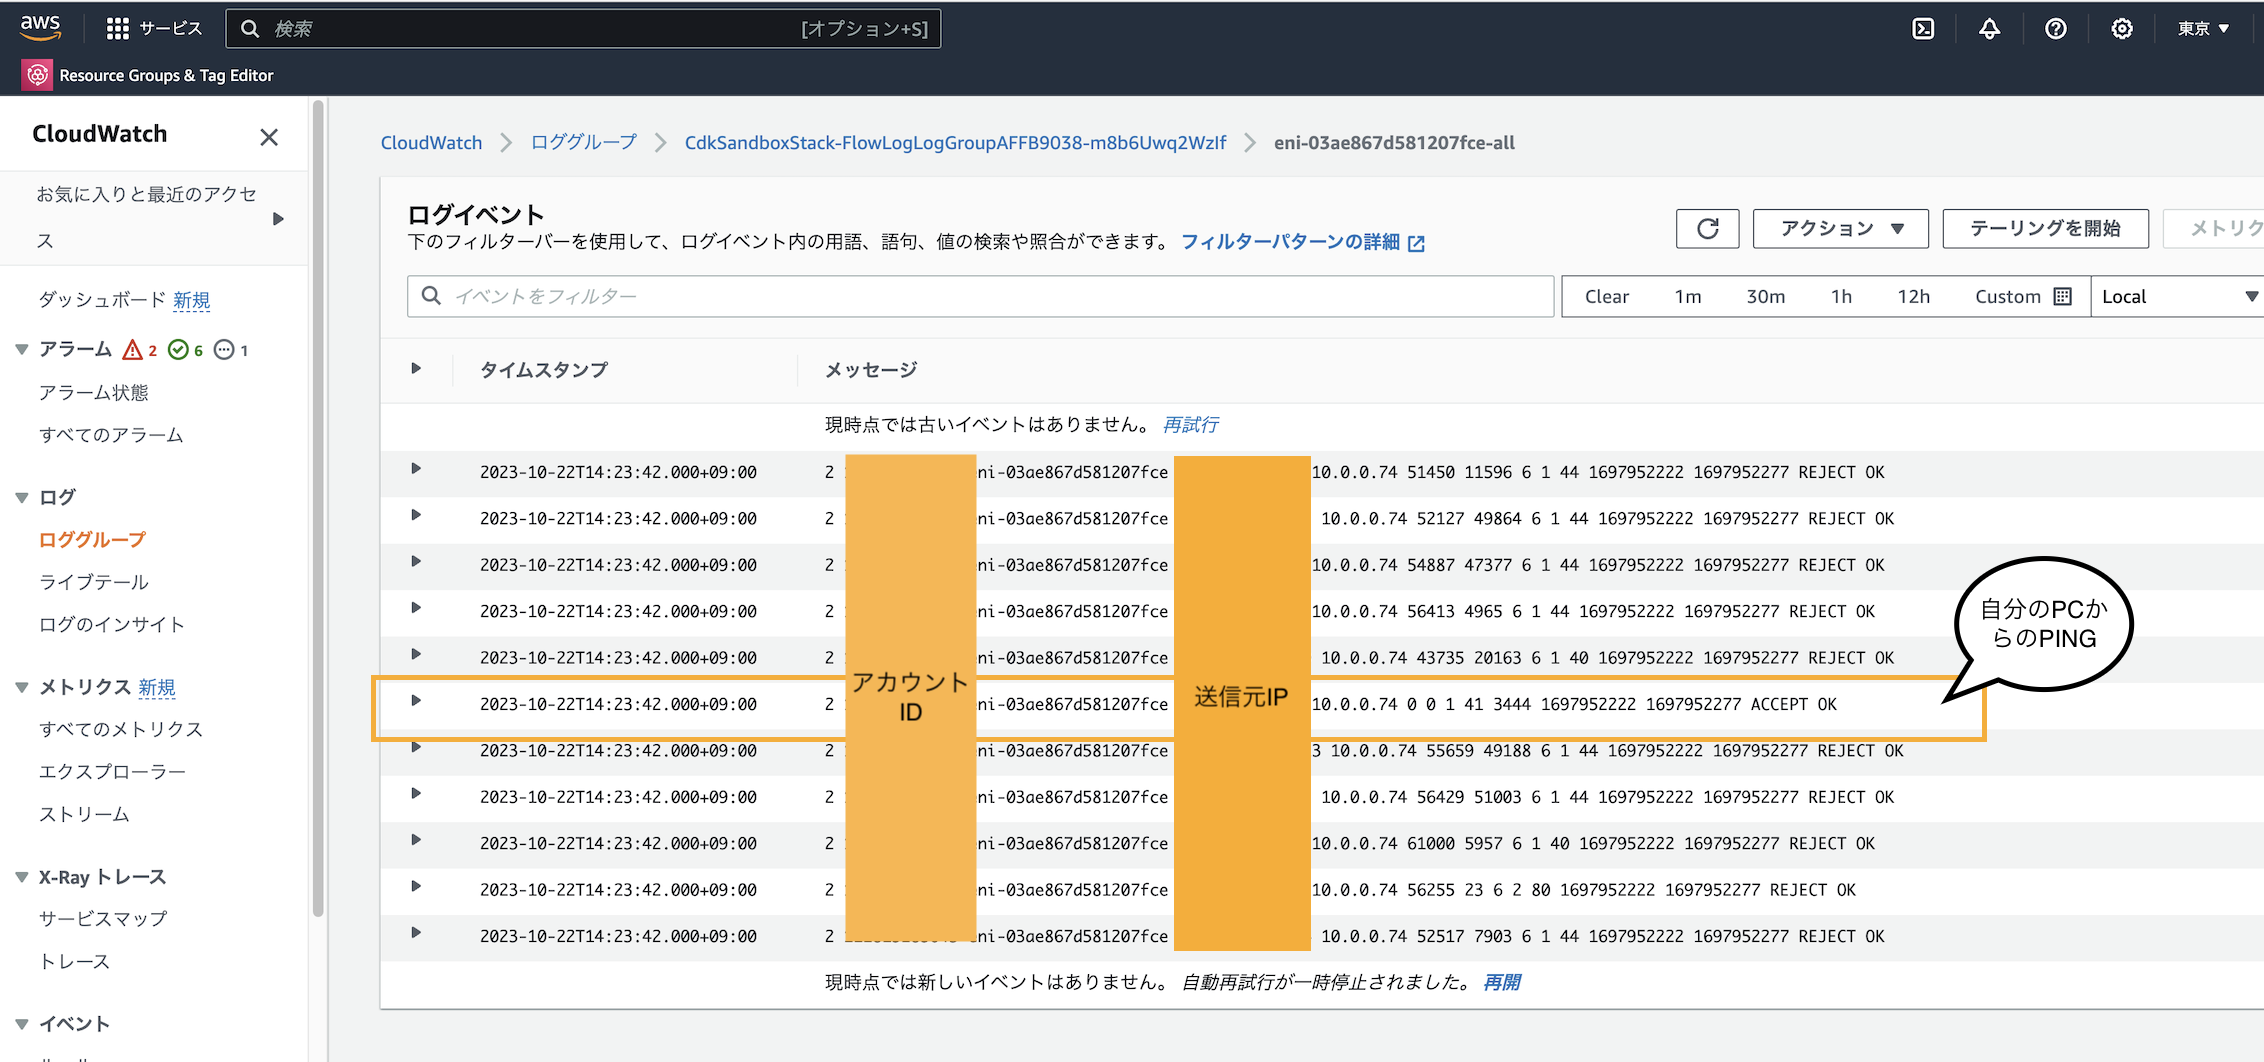Open the Local timezone dropdown
This screenshot has width=2264, height=1062.
[x=2177, y=297]
